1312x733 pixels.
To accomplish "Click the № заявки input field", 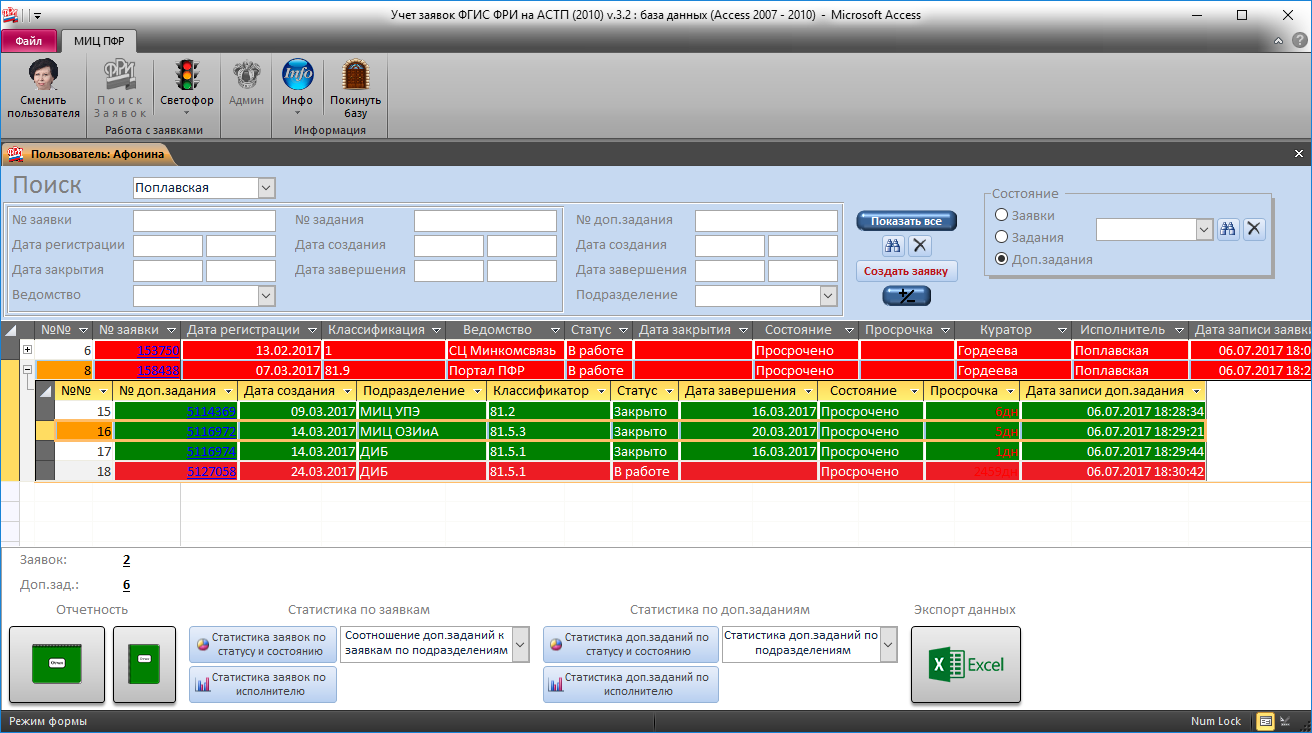I will [204, 220].
